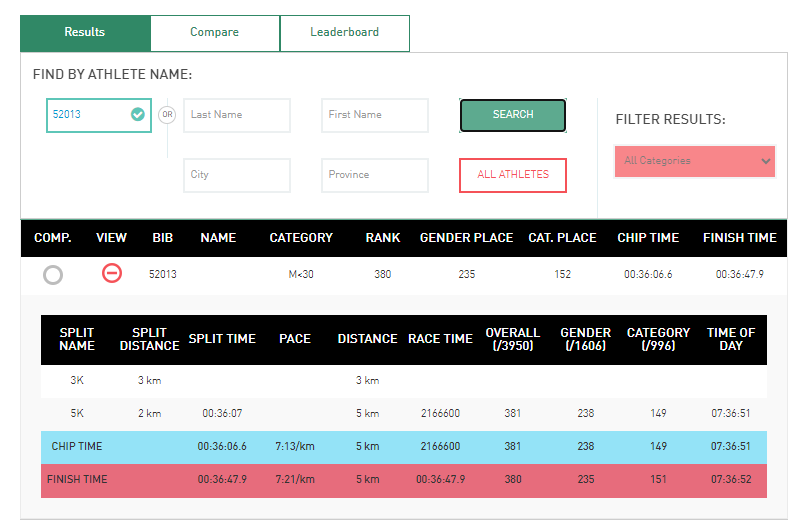Select the City text field
The height and width of the screenshot is (532, 788).
pos(237,175)
